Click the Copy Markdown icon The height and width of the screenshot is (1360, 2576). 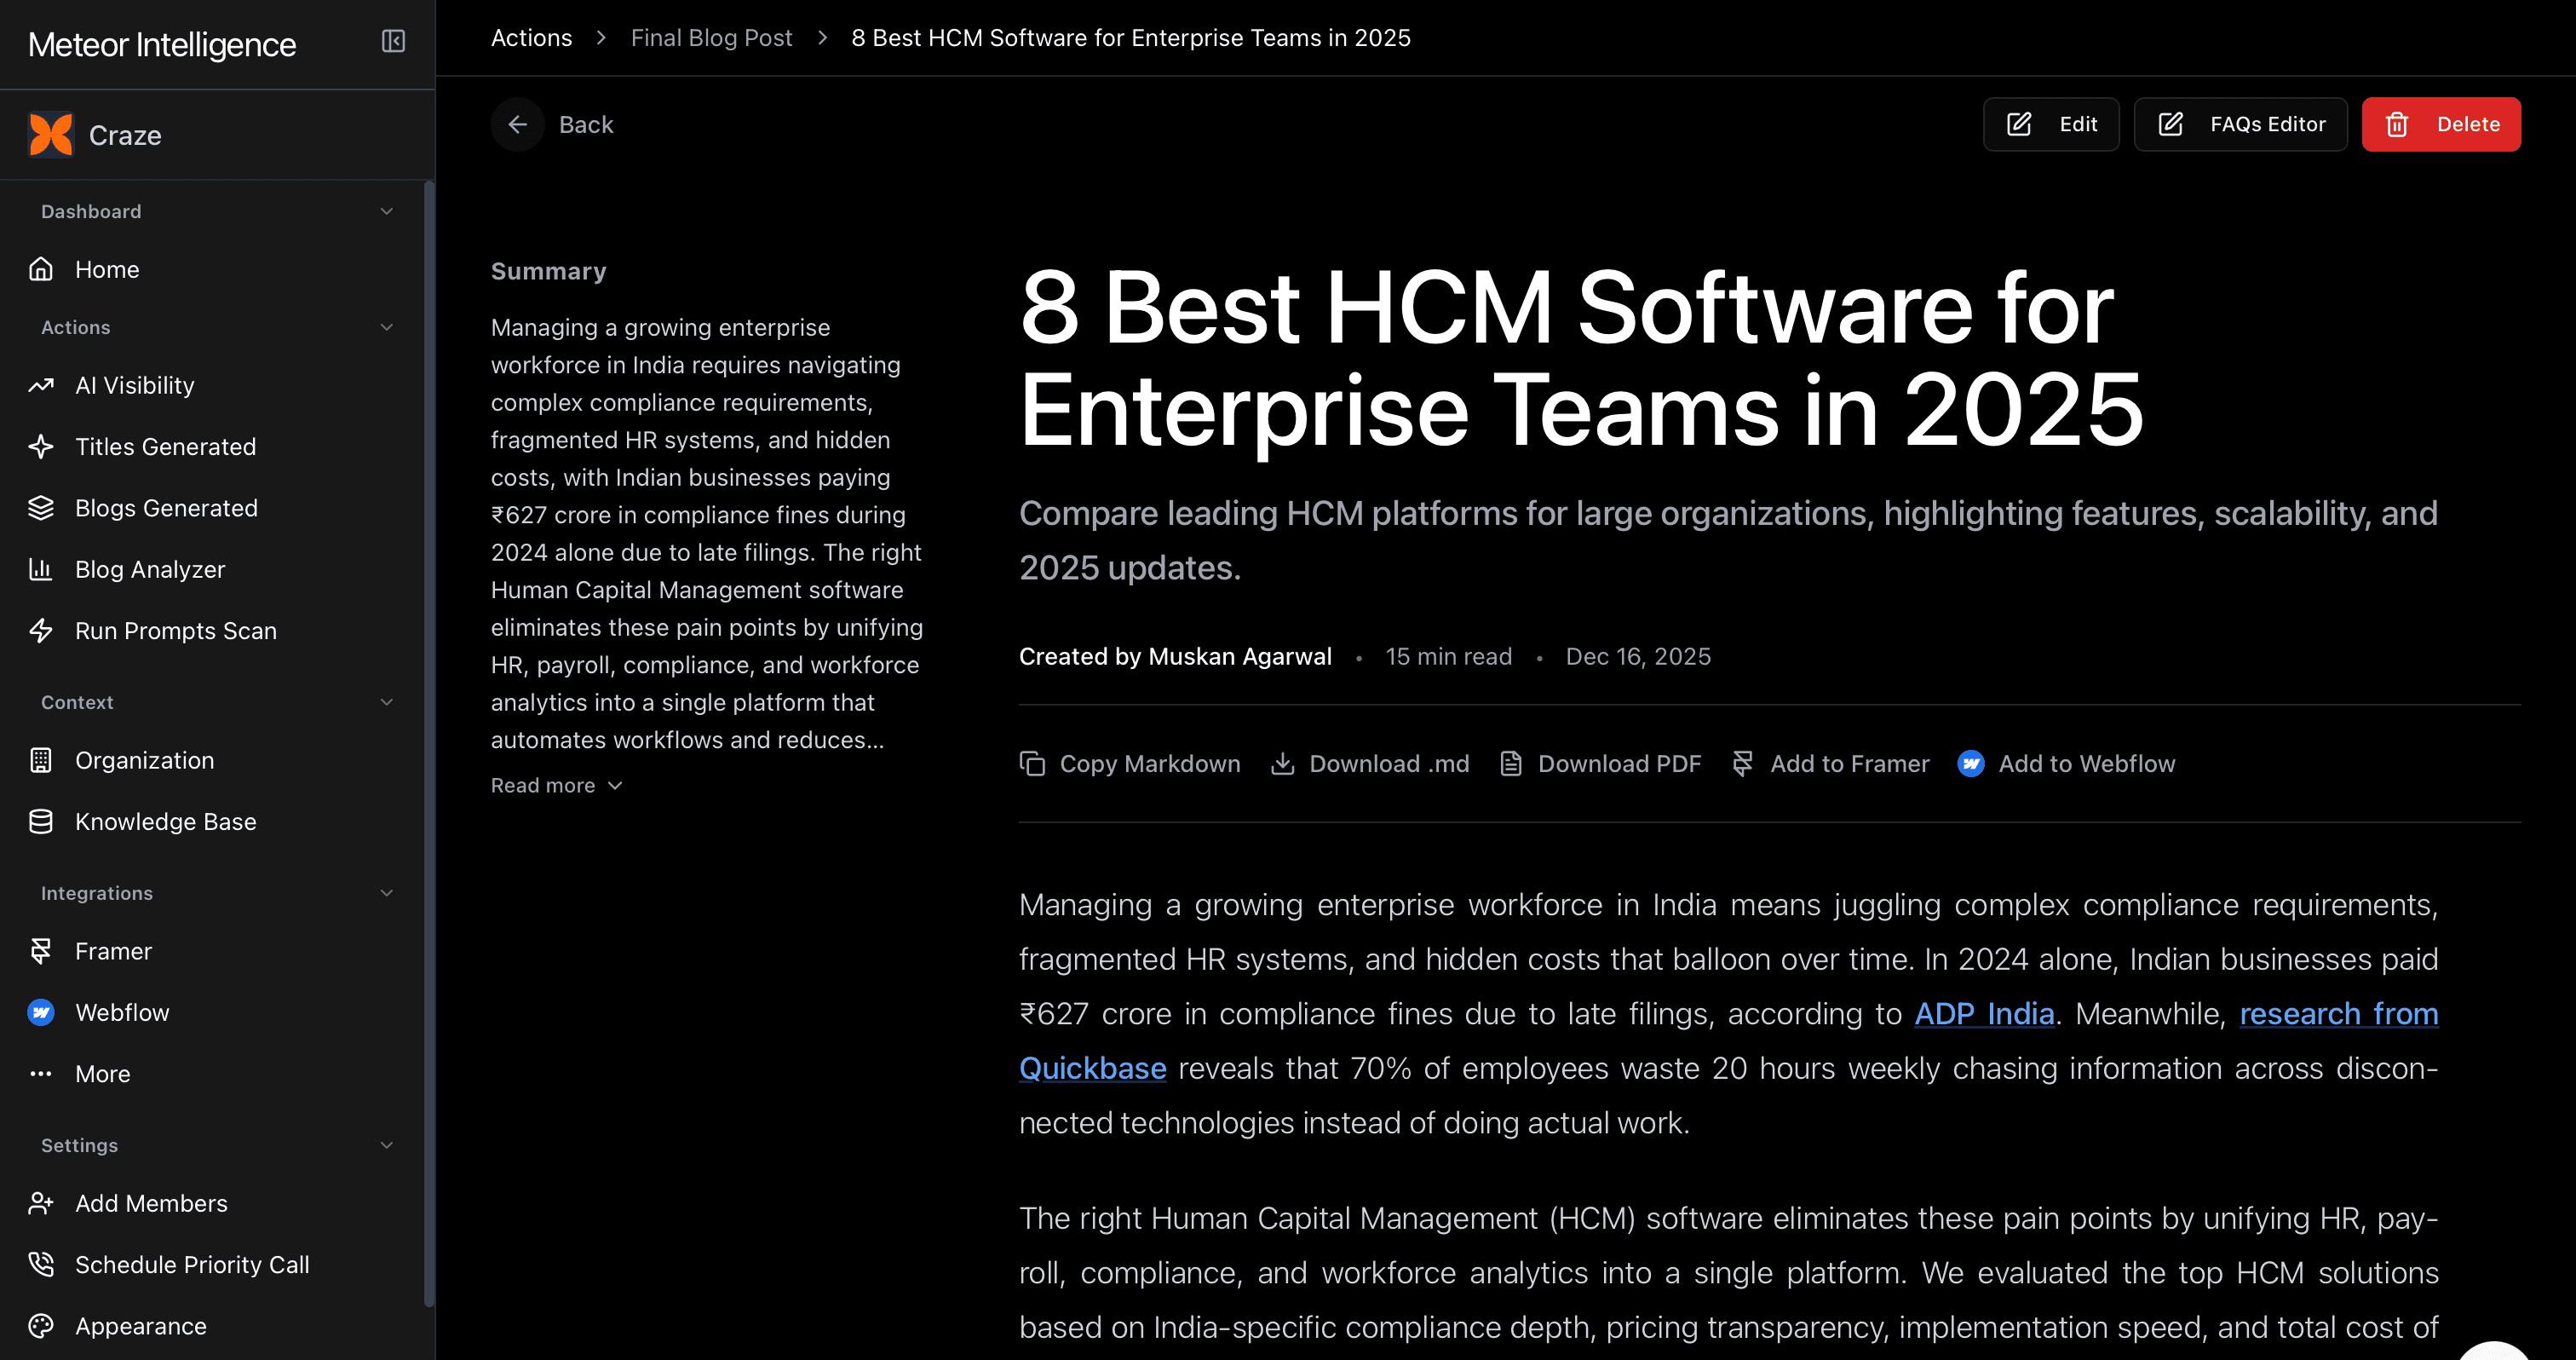pos(1032,764)
